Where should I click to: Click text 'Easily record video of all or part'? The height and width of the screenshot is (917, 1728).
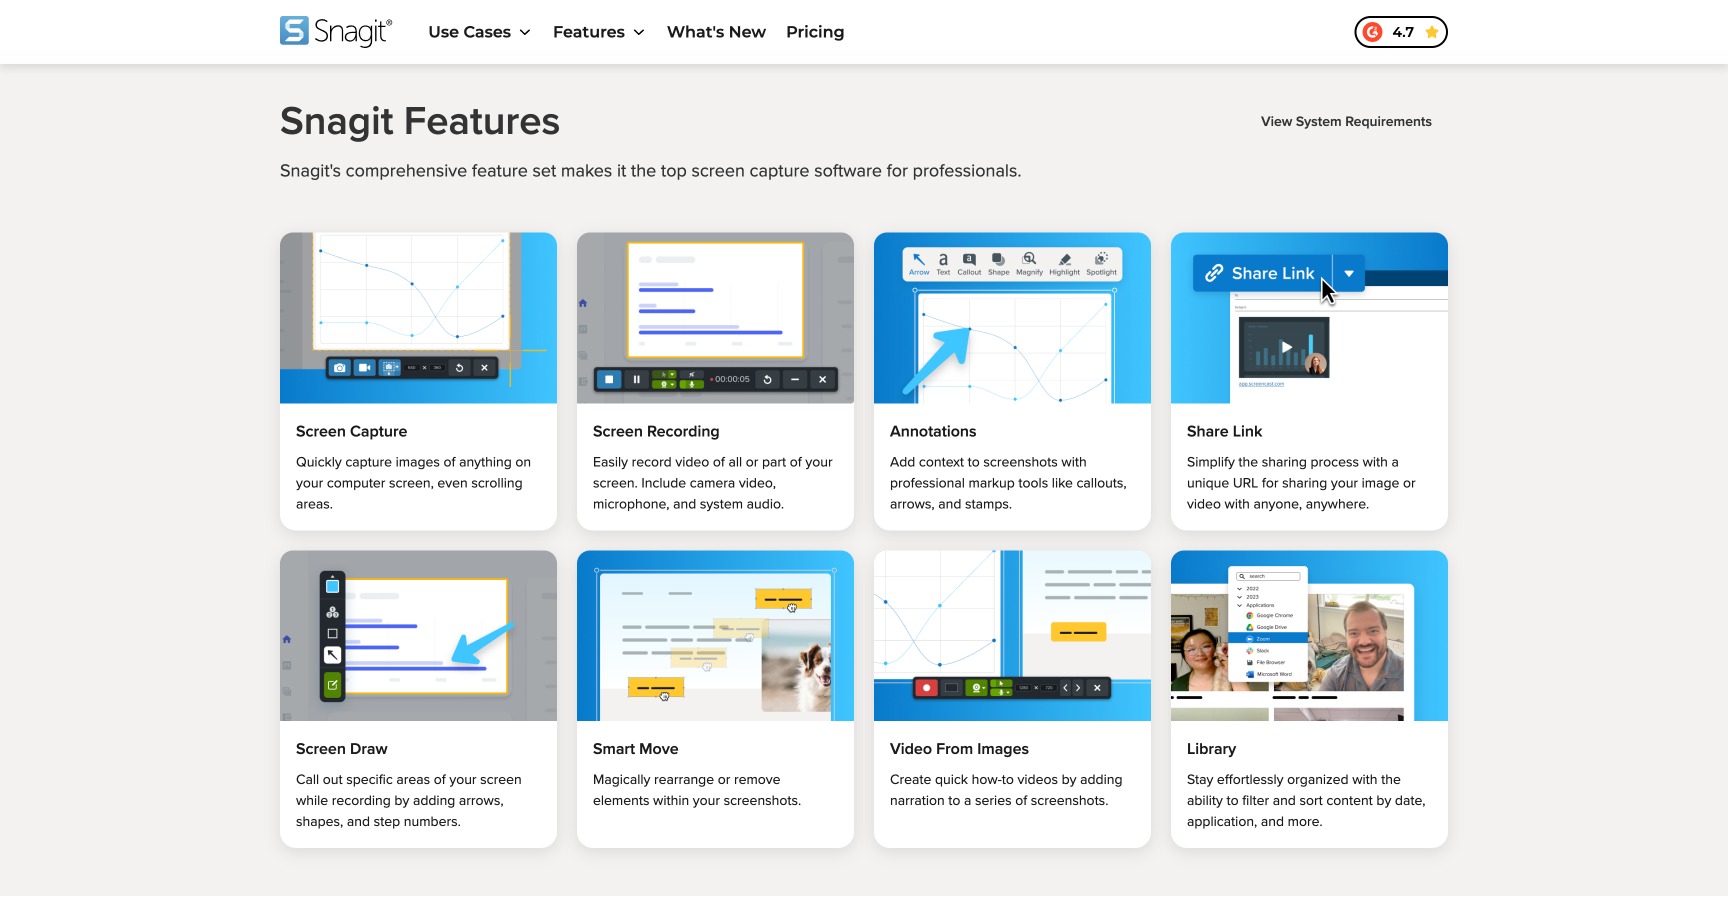(697, 462)
